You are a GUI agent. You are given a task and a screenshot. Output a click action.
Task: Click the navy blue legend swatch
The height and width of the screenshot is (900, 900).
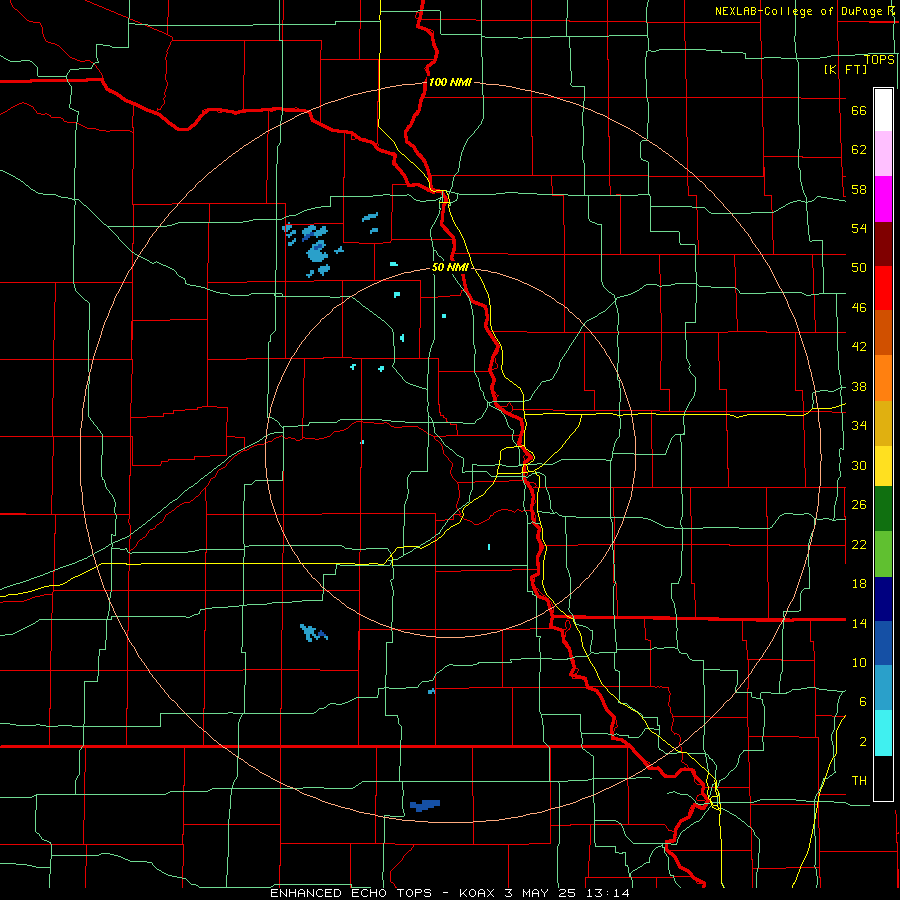(x=883, y=599)
